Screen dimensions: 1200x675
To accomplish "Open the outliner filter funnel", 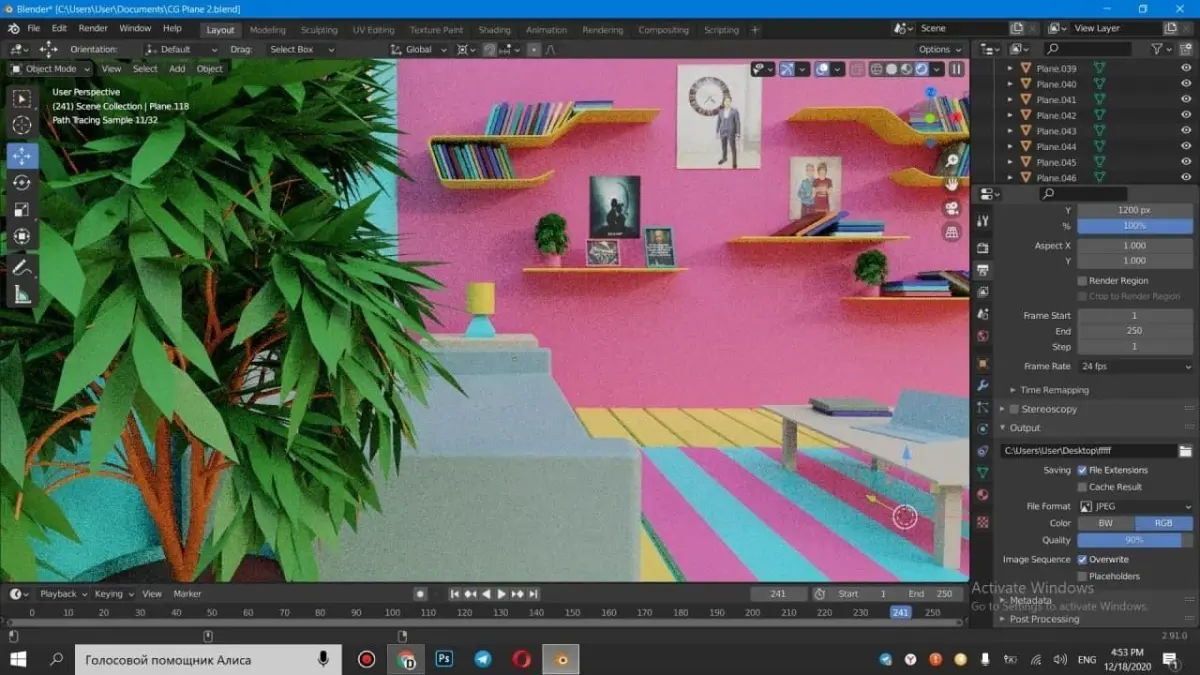I will click(1157, 48).
